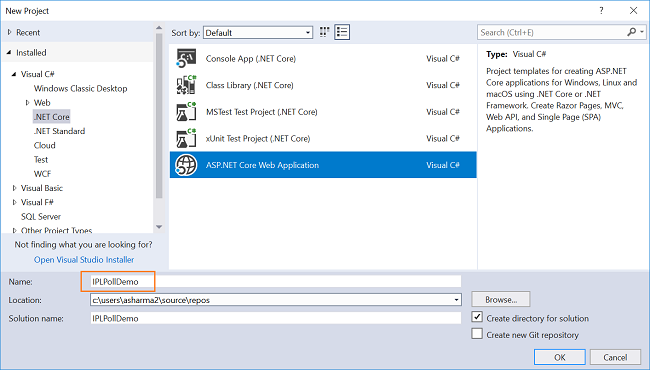Choose the Class Library (.NET Core) icon

coord(186,85)
